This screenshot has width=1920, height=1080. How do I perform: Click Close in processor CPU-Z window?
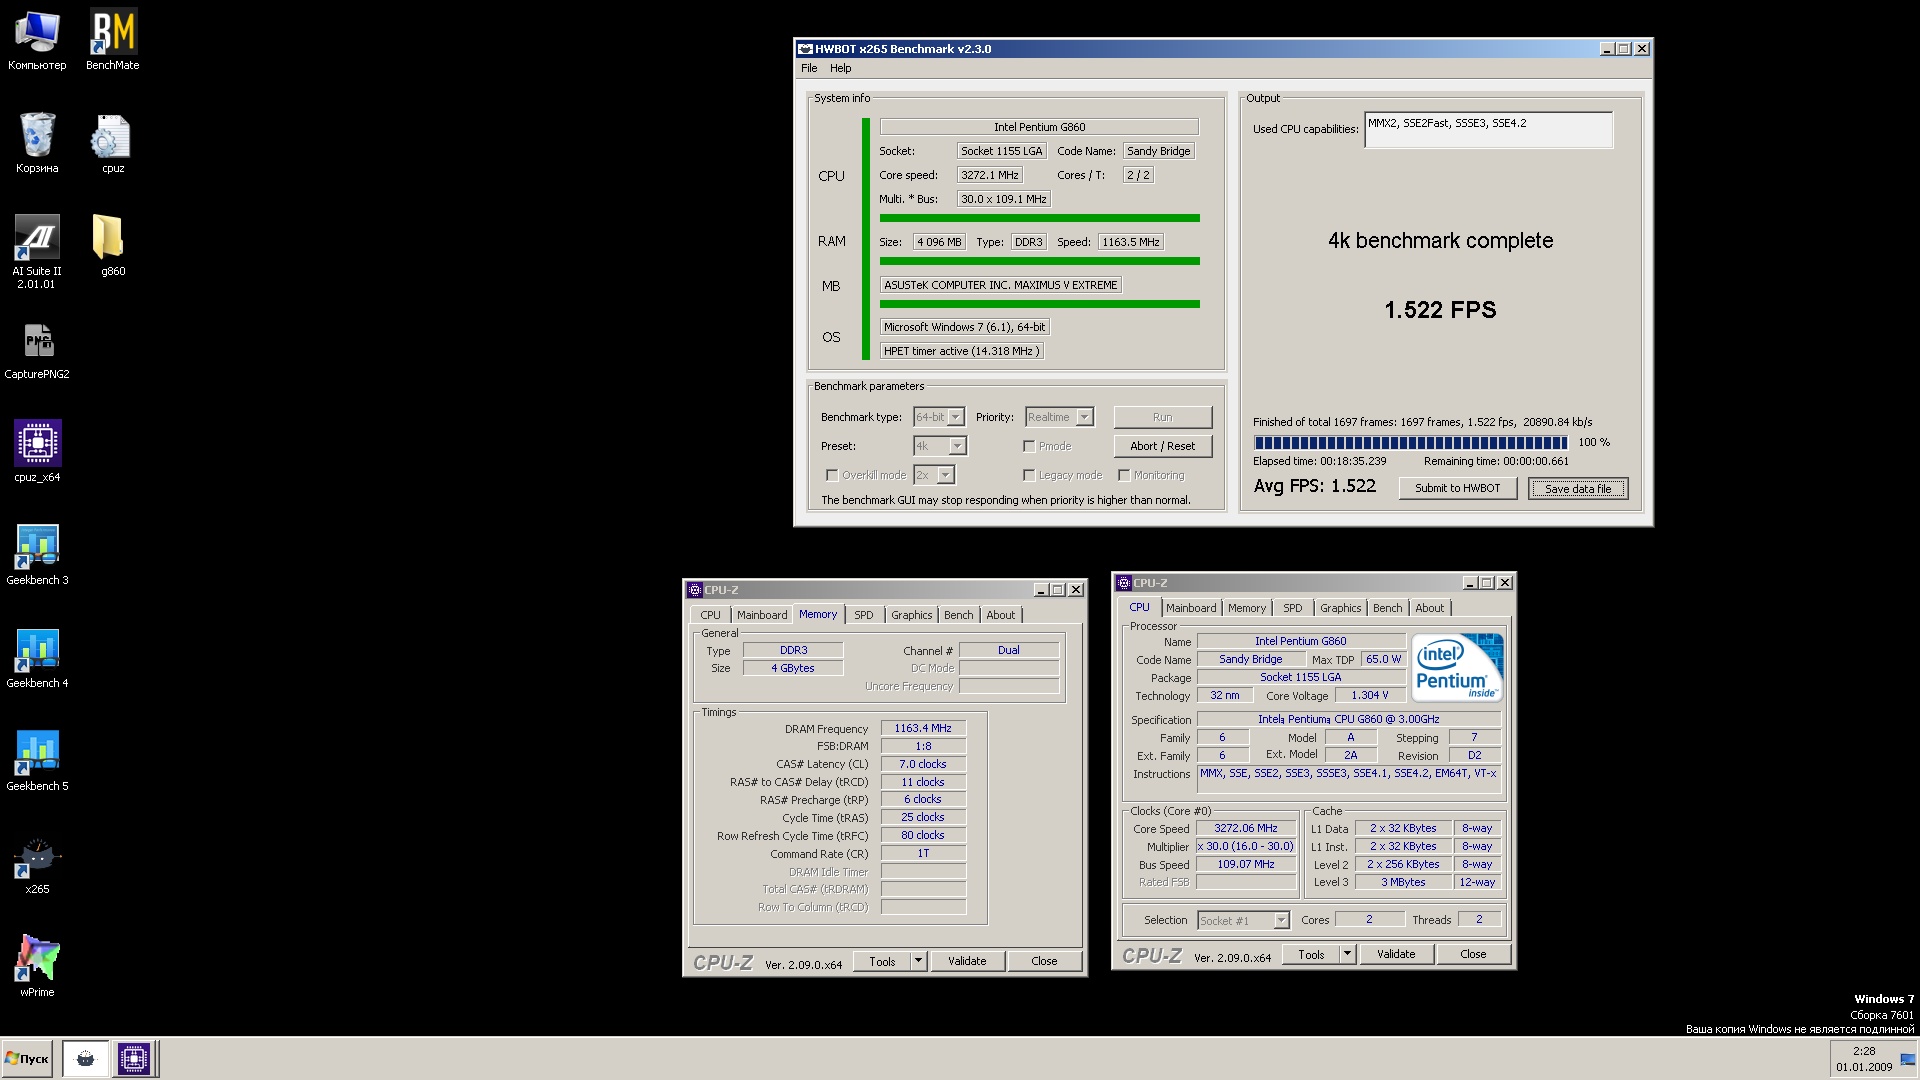[x=1473, y=954]
